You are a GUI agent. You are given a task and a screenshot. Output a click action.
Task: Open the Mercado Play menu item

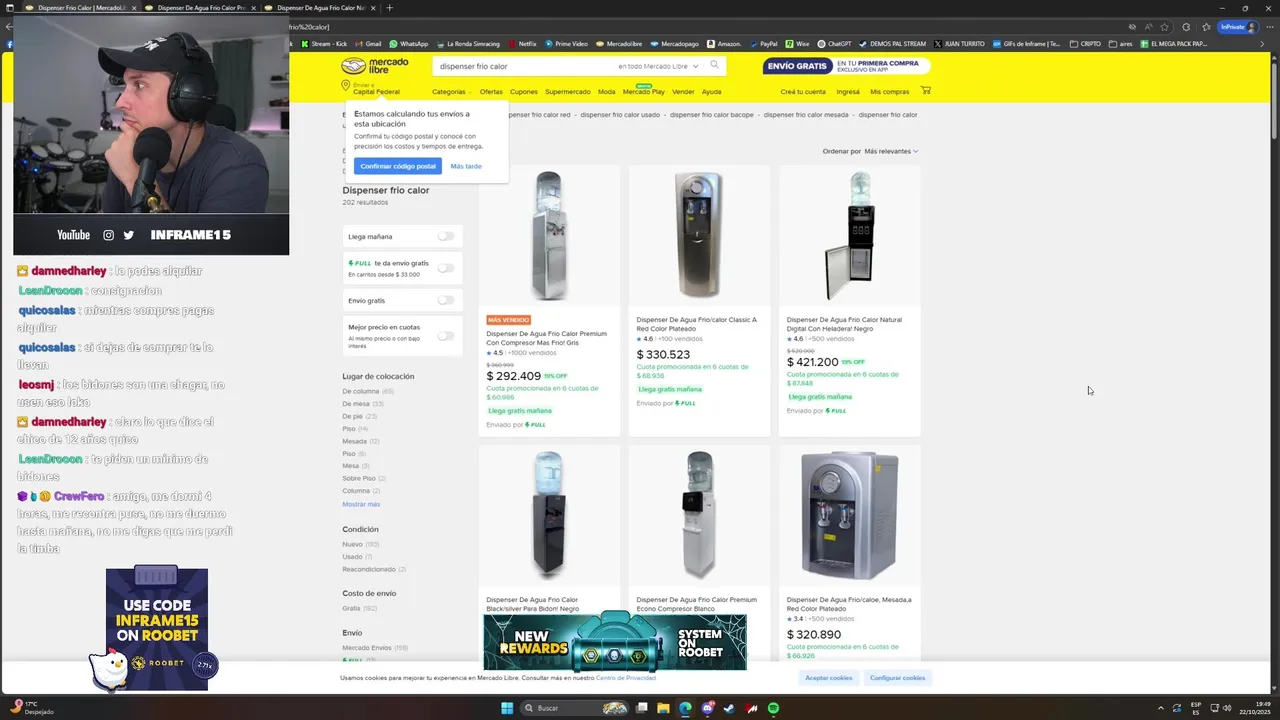[644, 92]
